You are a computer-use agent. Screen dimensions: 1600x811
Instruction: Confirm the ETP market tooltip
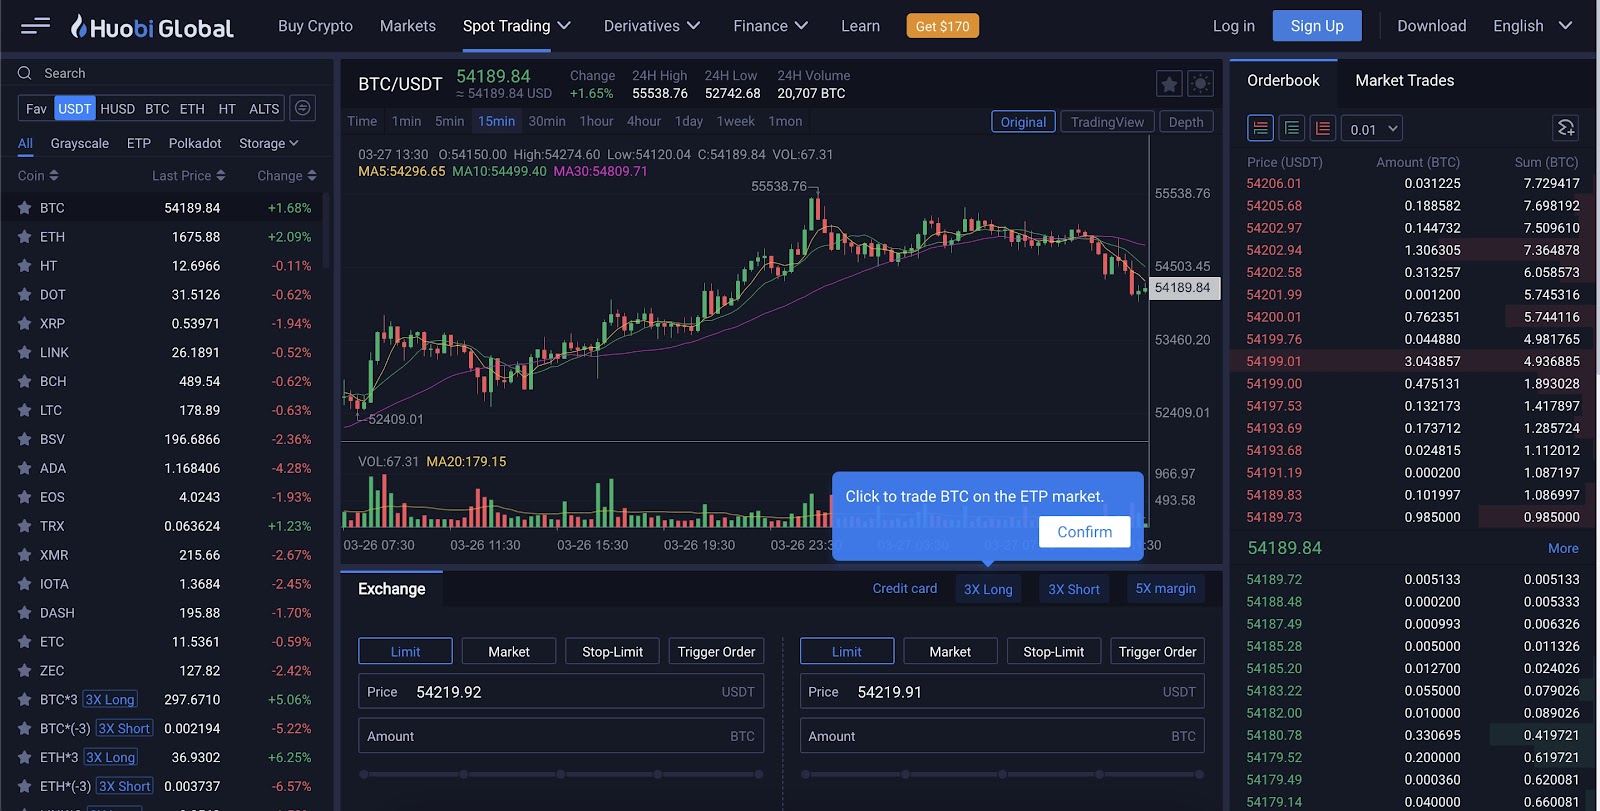pos(1084,532)
